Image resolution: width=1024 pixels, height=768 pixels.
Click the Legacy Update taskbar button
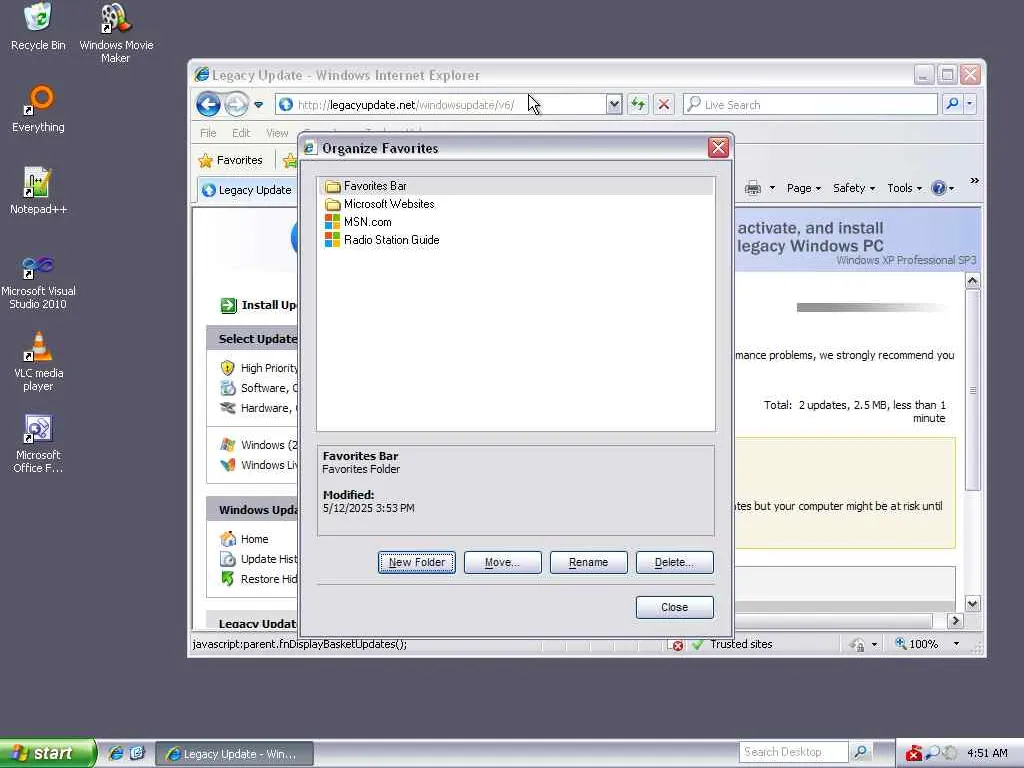tap(235, 754)
